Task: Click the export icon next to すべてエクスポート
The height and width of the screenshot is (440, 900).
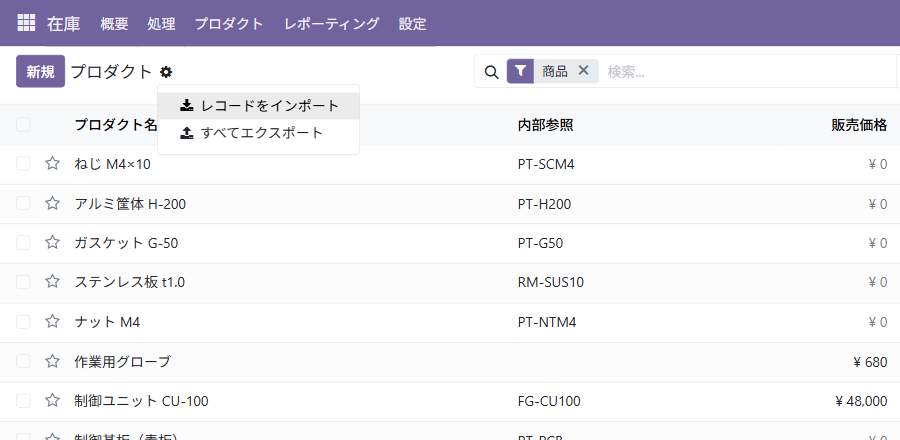Action: pyautogui.click(x=187, y=133)
